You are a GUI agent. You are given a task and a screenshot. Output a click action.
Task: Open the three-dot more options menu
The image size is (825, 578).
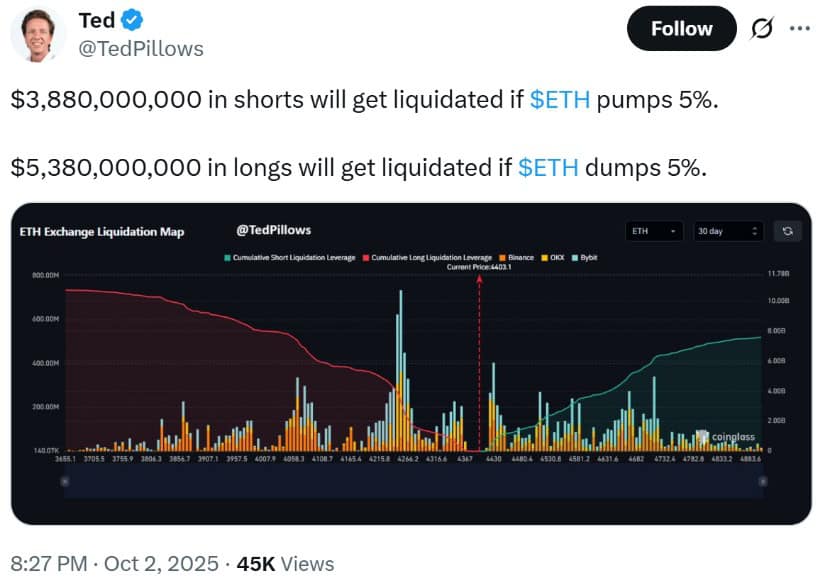800,28
